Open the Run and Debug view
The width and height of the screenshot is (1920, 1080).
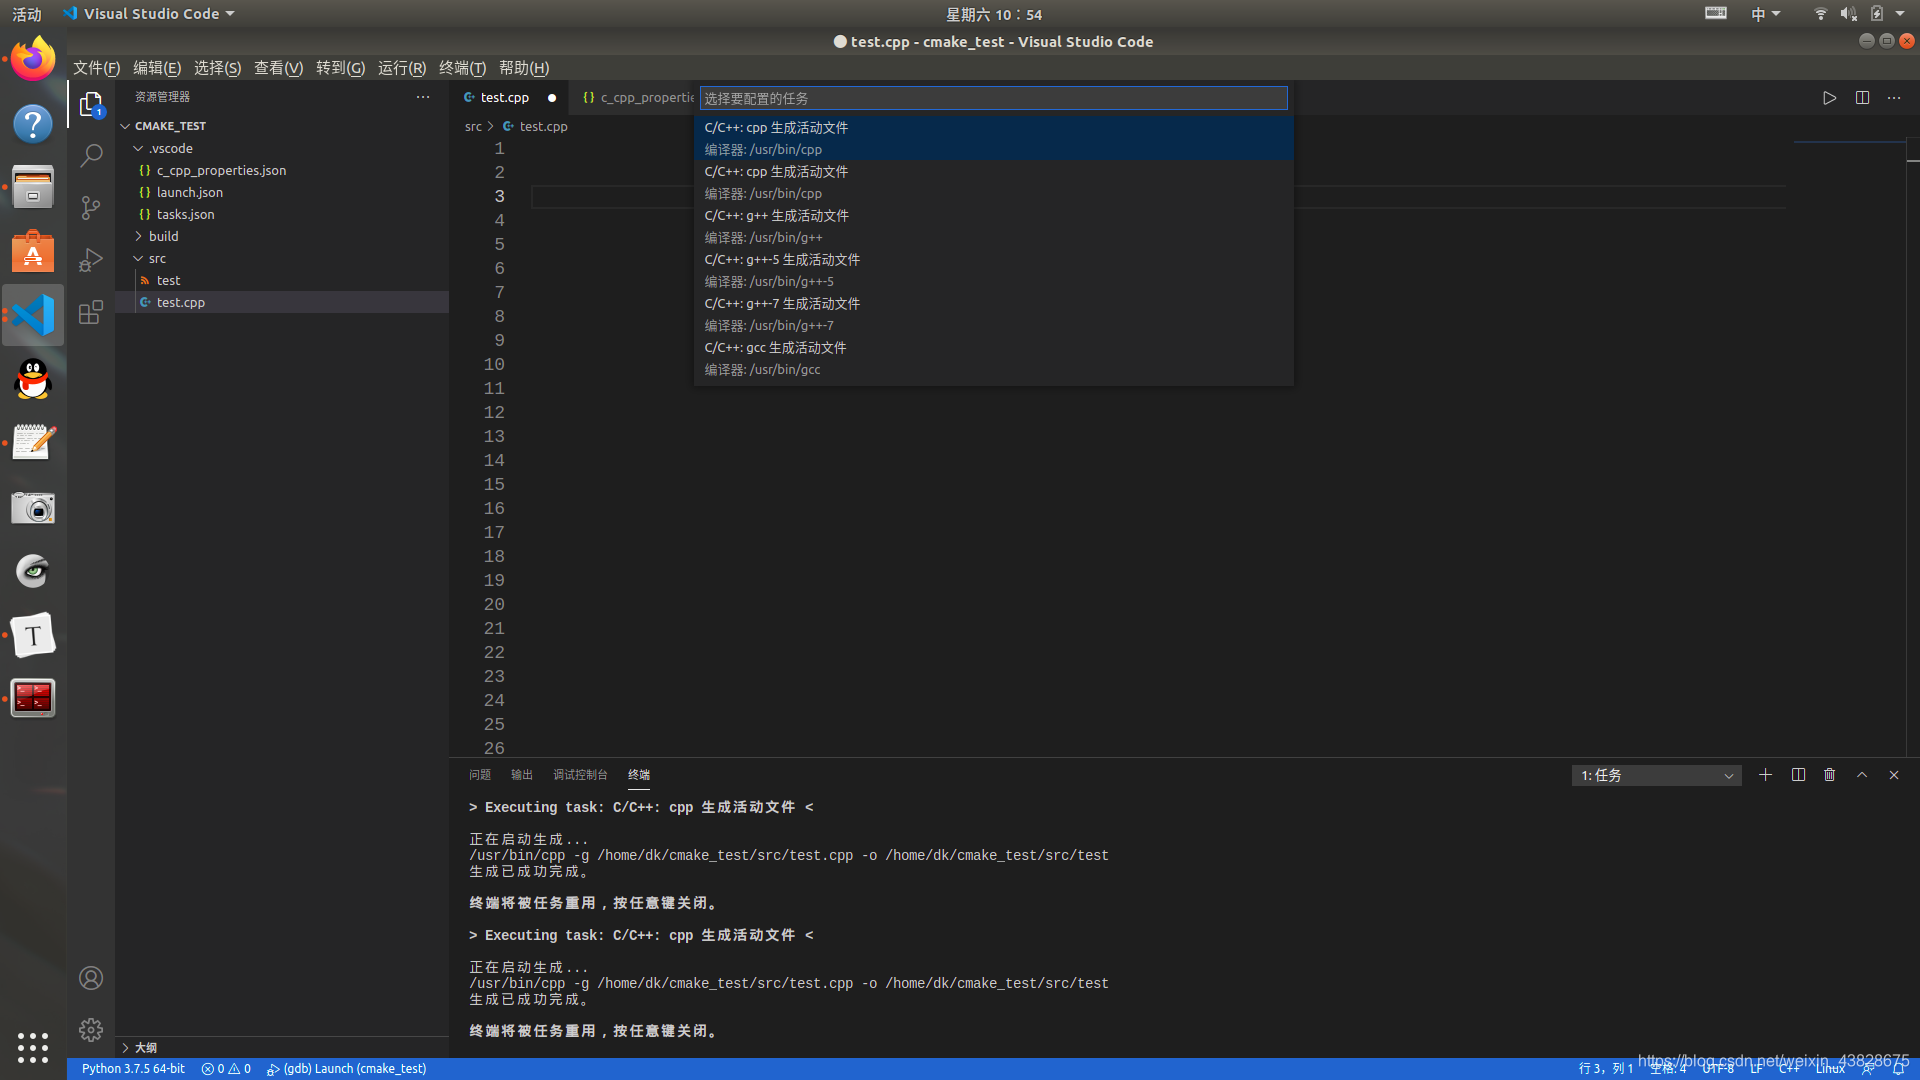coord(91,260)
